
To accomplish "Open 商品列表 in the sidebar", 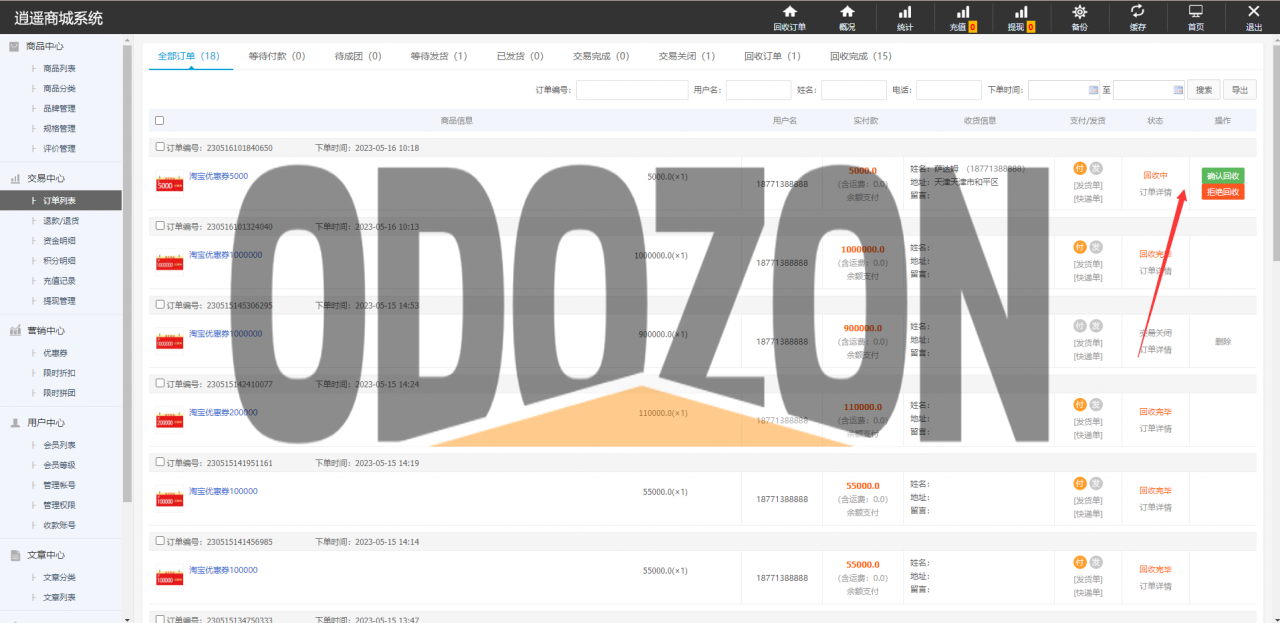I will pyautogui.click(x=59, y=68).
